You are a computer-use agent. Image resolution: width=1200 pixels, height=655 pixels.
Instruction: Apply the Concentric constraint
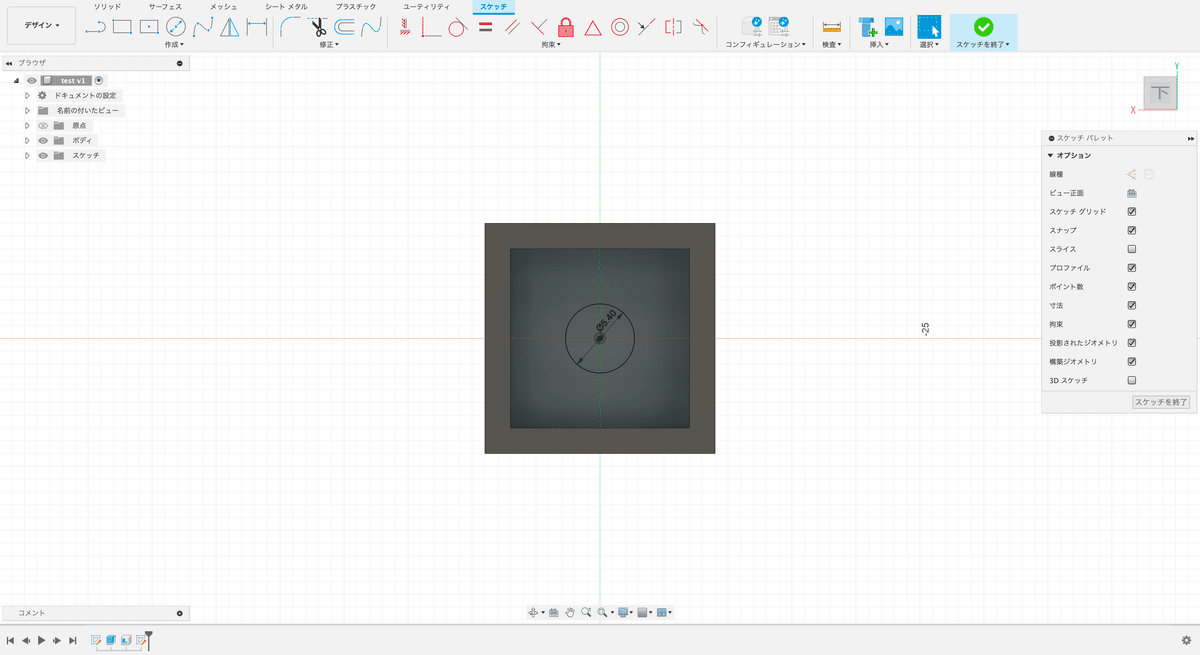[x=620, y=27]
